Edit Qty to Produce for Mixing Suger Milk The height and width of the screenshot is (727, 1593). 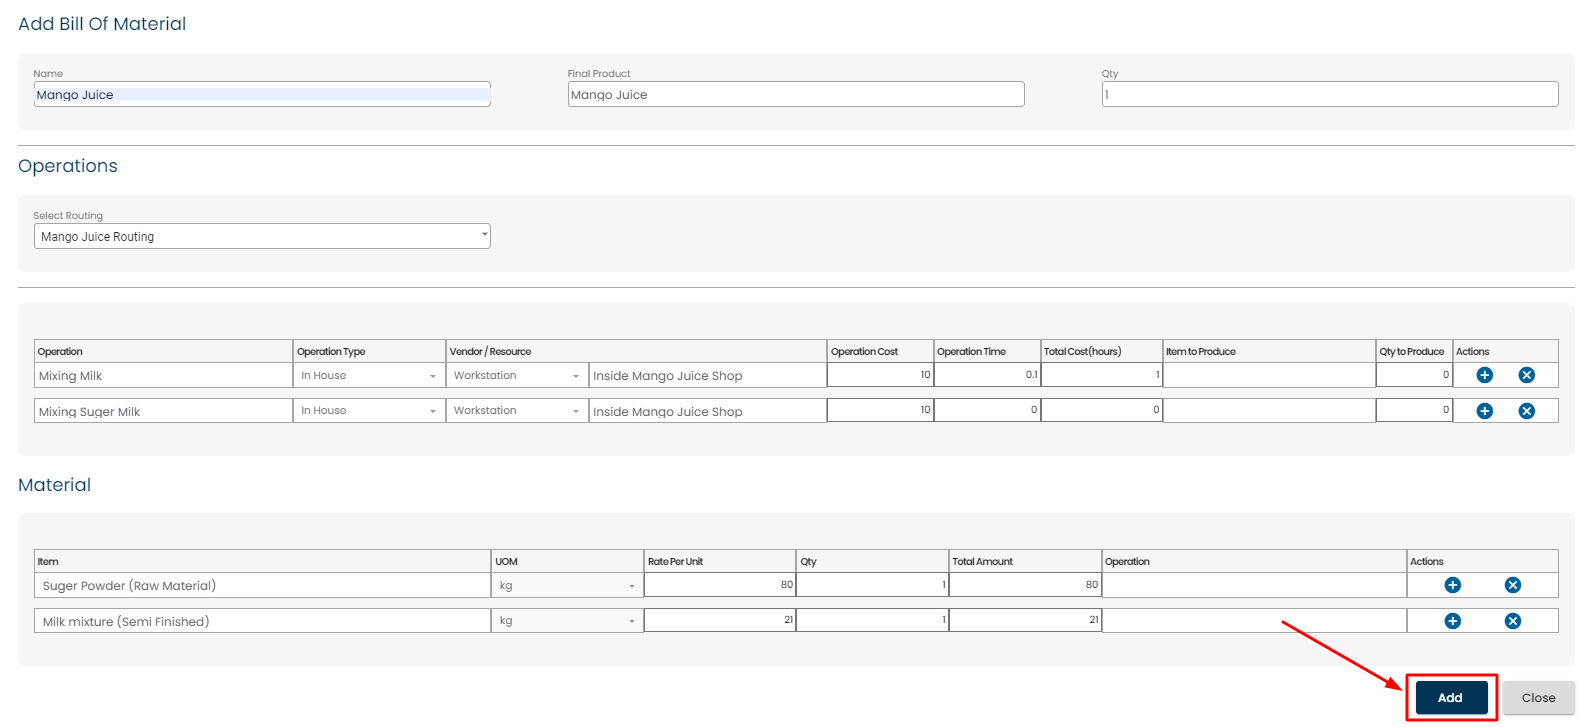(1414, 411)
